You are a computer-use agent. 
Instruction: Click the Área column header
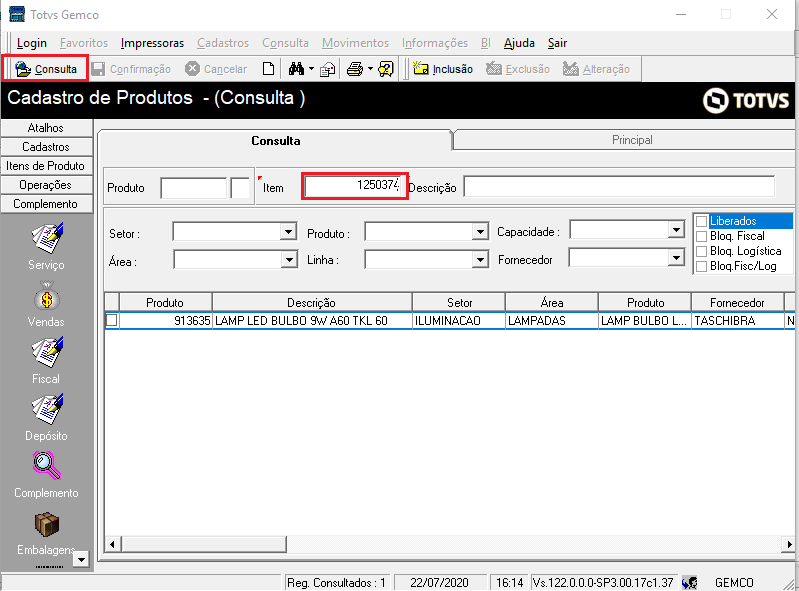coord(552,303)
